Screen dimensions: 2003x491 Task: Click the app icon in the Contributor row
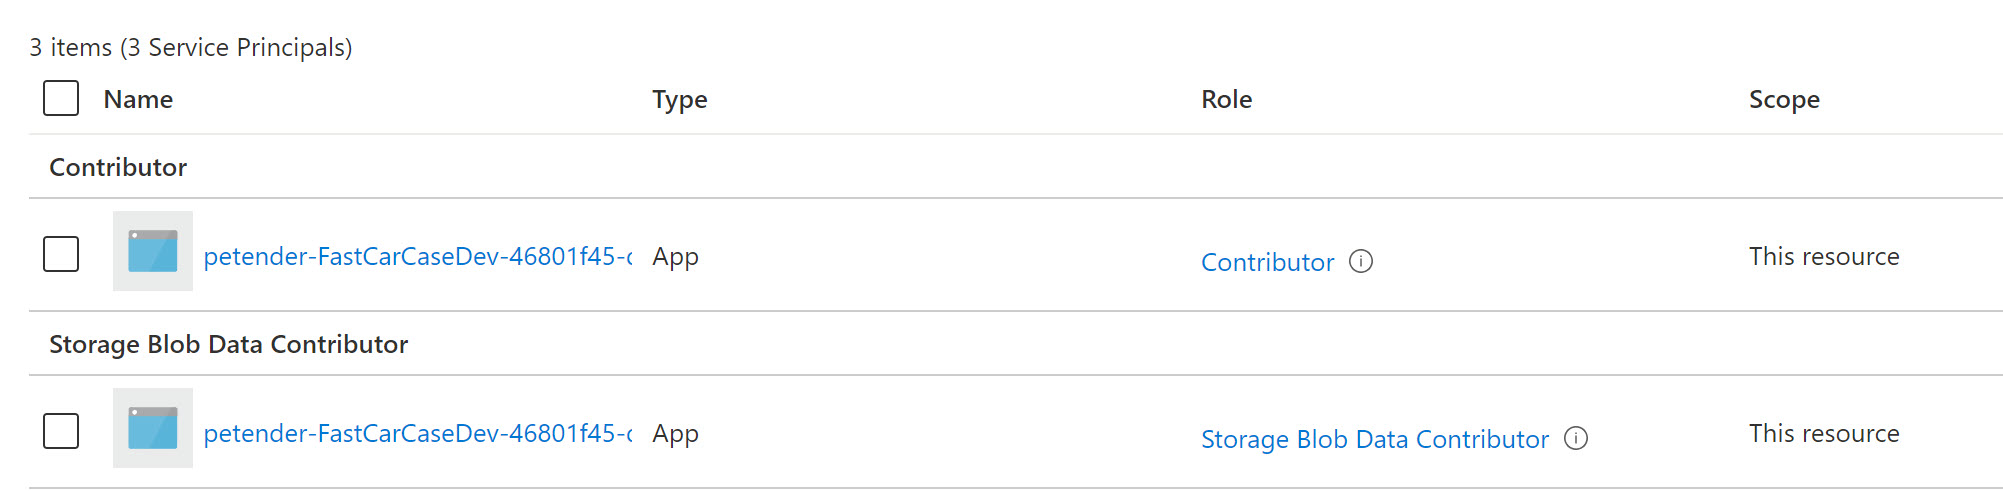[153, 252]
